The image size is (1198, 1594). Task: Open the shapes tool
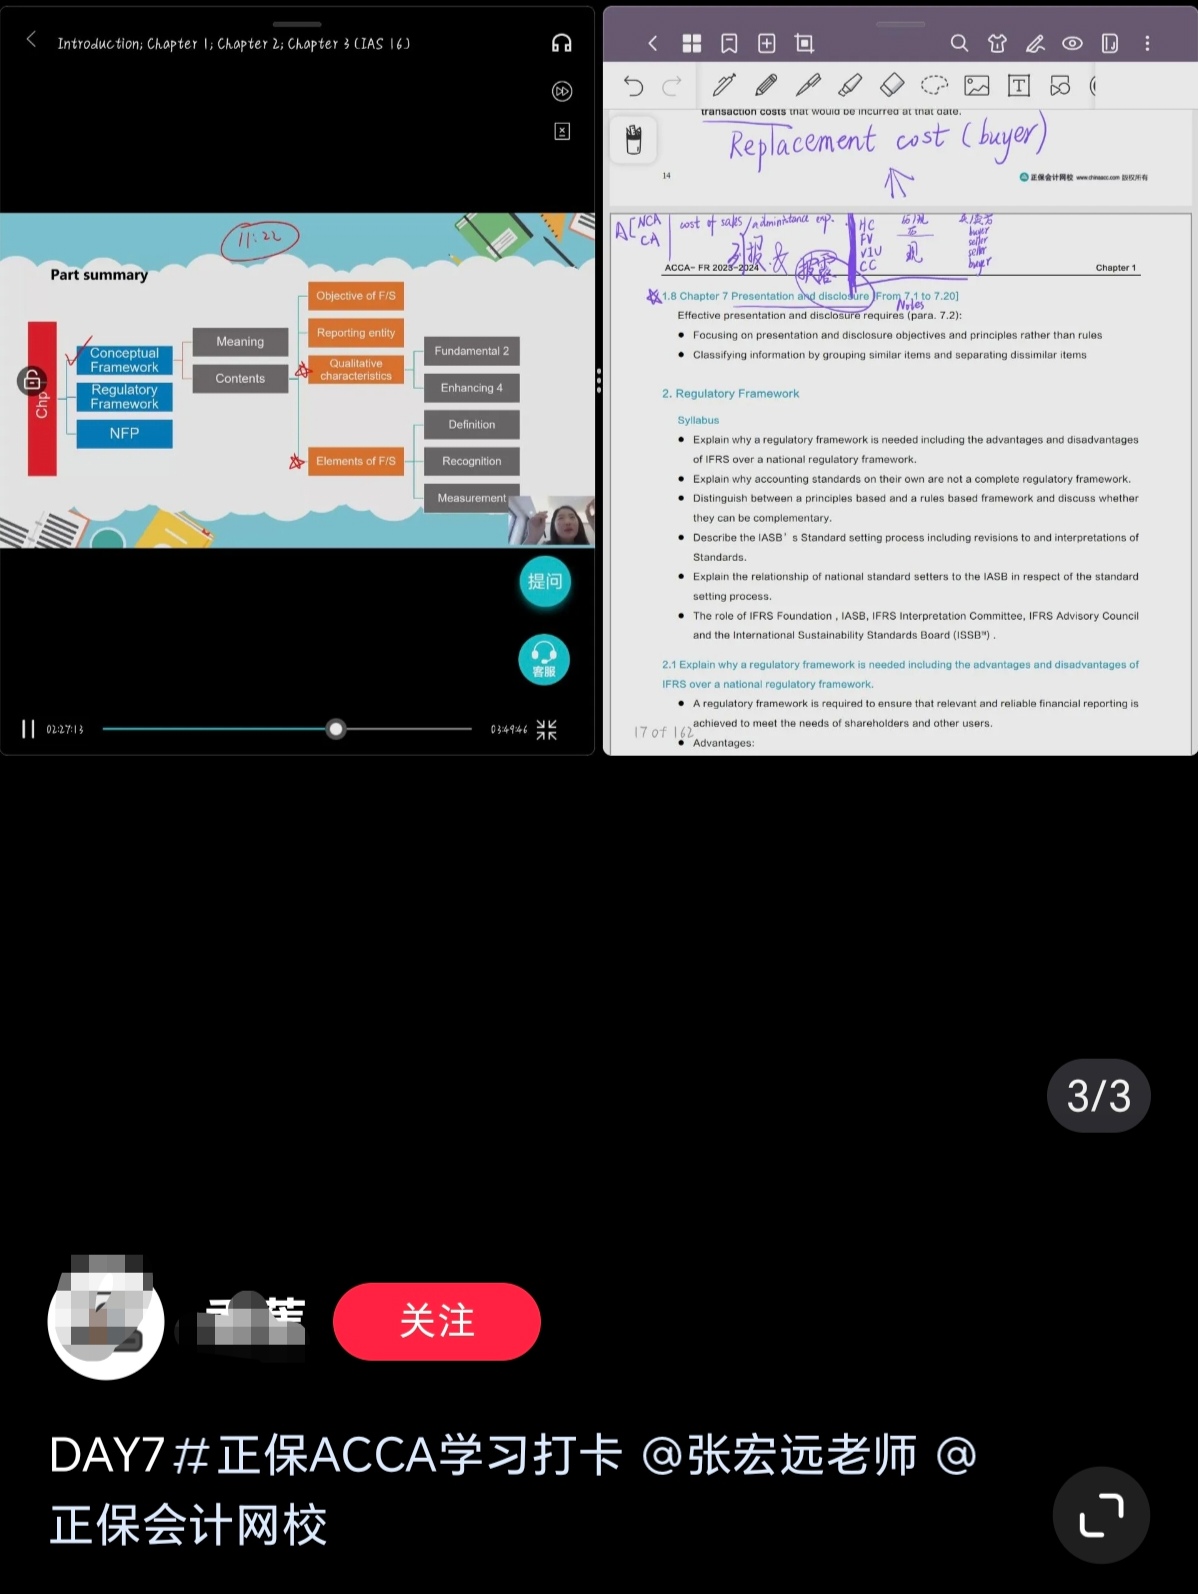click(x=1060, y=86)
